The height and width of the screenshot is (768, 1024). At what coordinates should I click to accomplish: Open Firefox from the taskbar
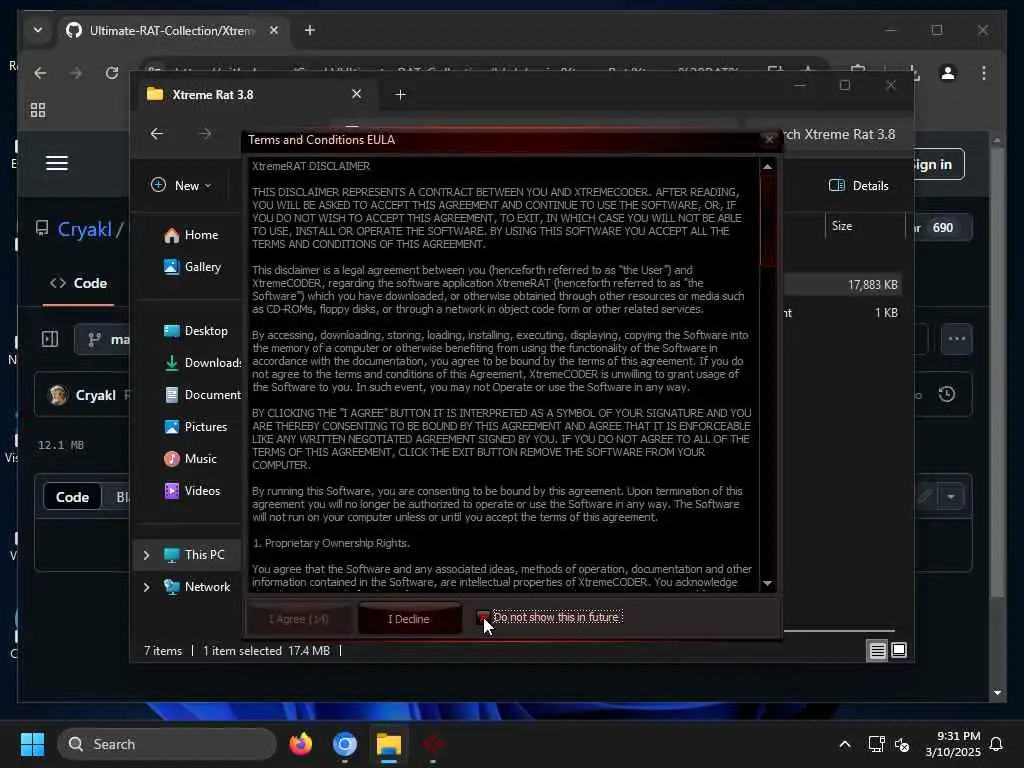[300, 744]
